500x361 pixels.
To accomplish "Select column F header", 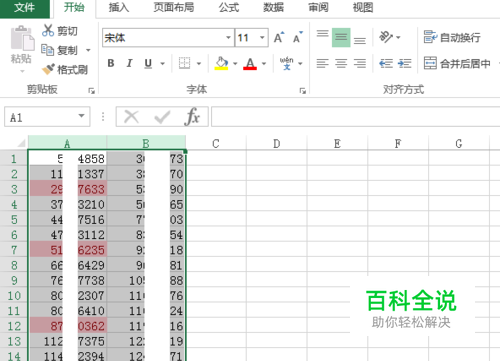I will click(398, 143).
